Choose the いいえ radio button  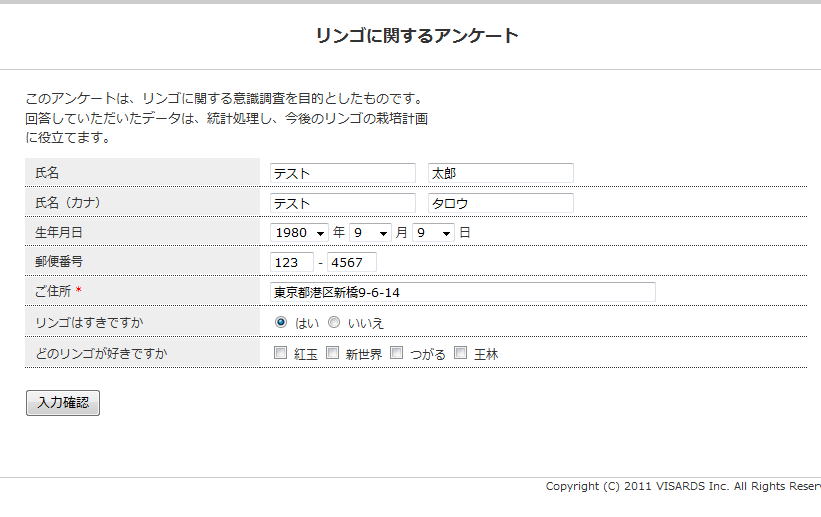coord(334,322)
